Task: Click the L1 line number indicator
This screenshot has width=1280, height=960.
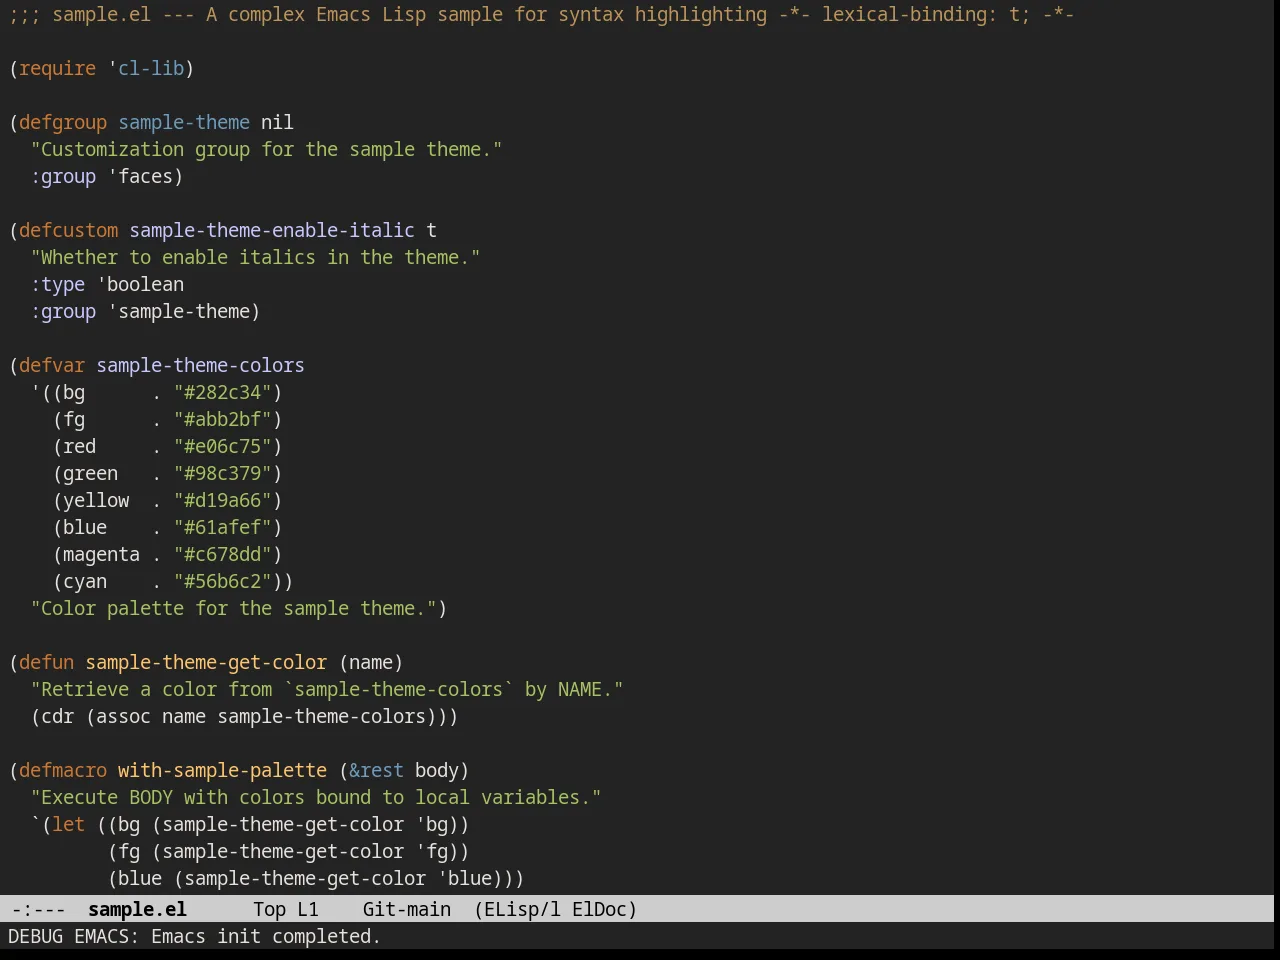Action: tap(307, 909)
